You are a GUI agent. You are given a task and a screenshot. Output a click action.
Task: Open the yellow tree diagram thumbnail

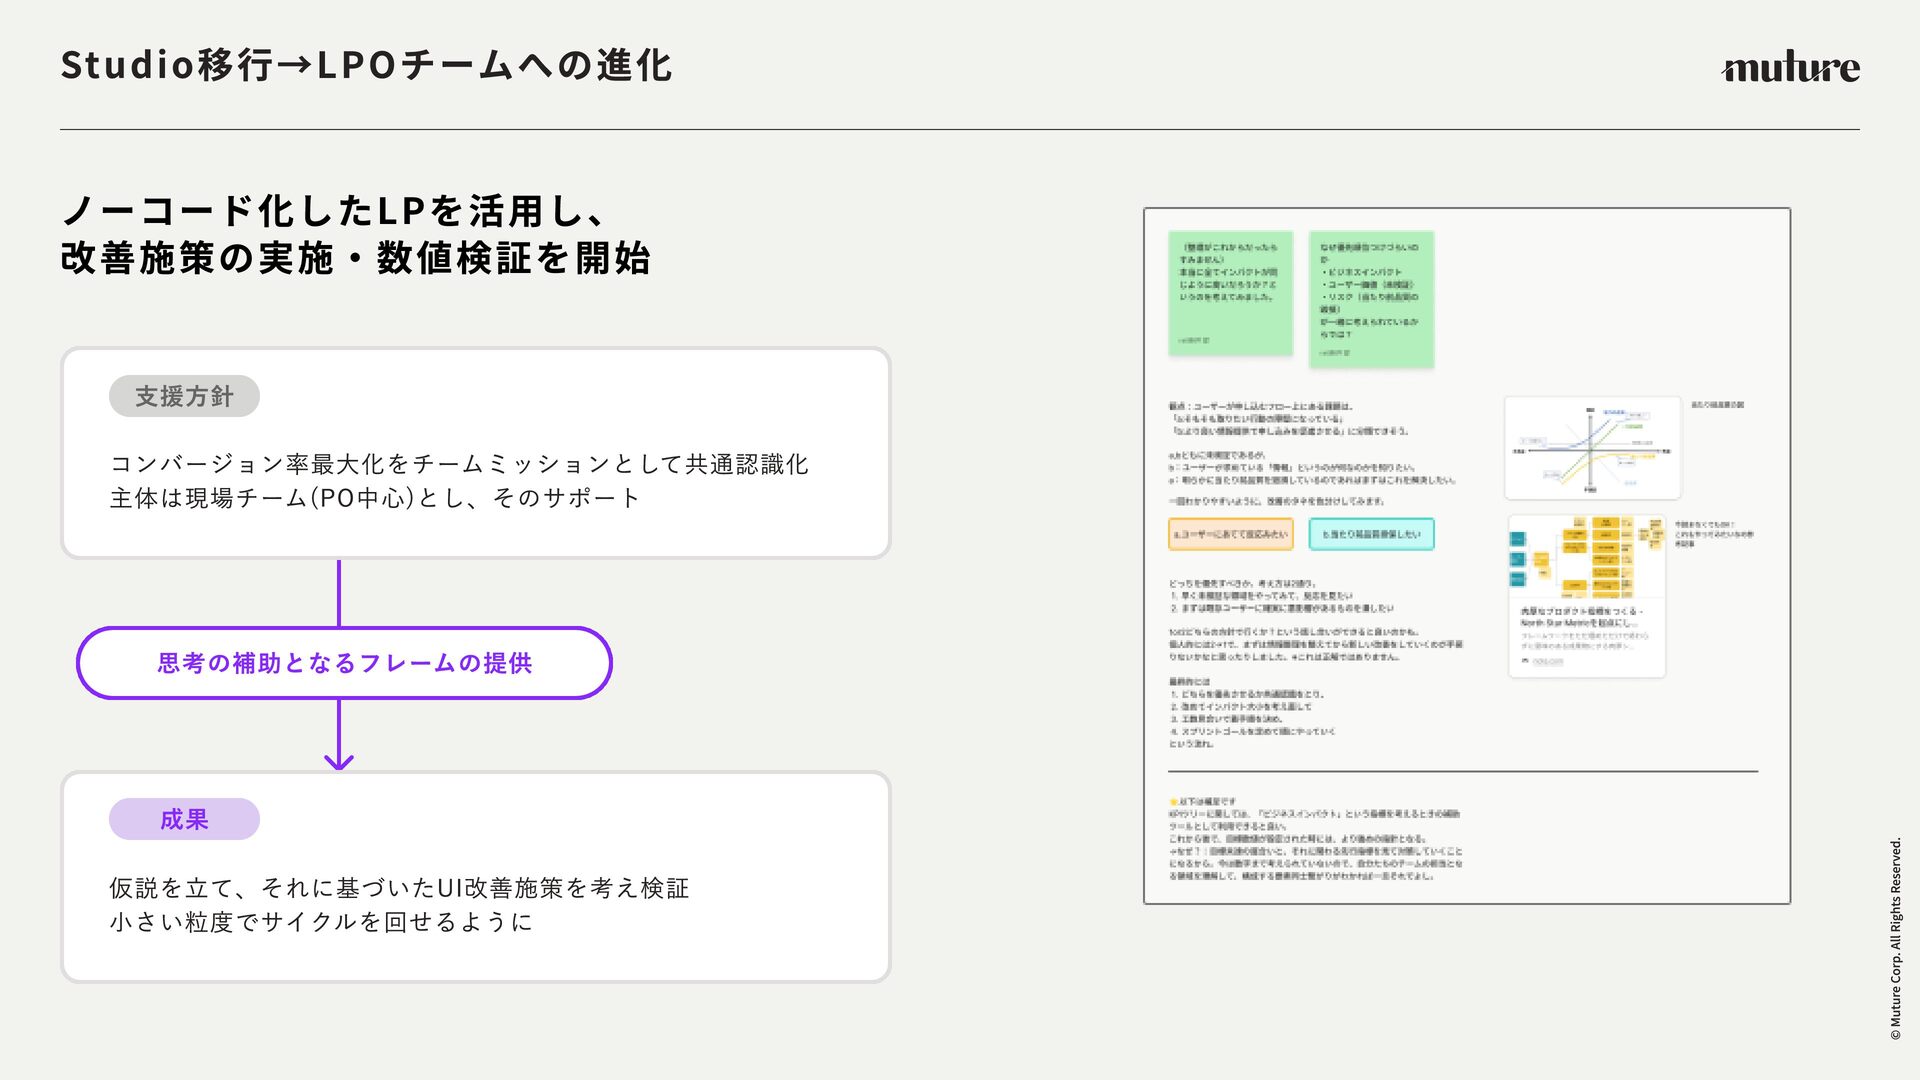click(x=1586, y=556)
